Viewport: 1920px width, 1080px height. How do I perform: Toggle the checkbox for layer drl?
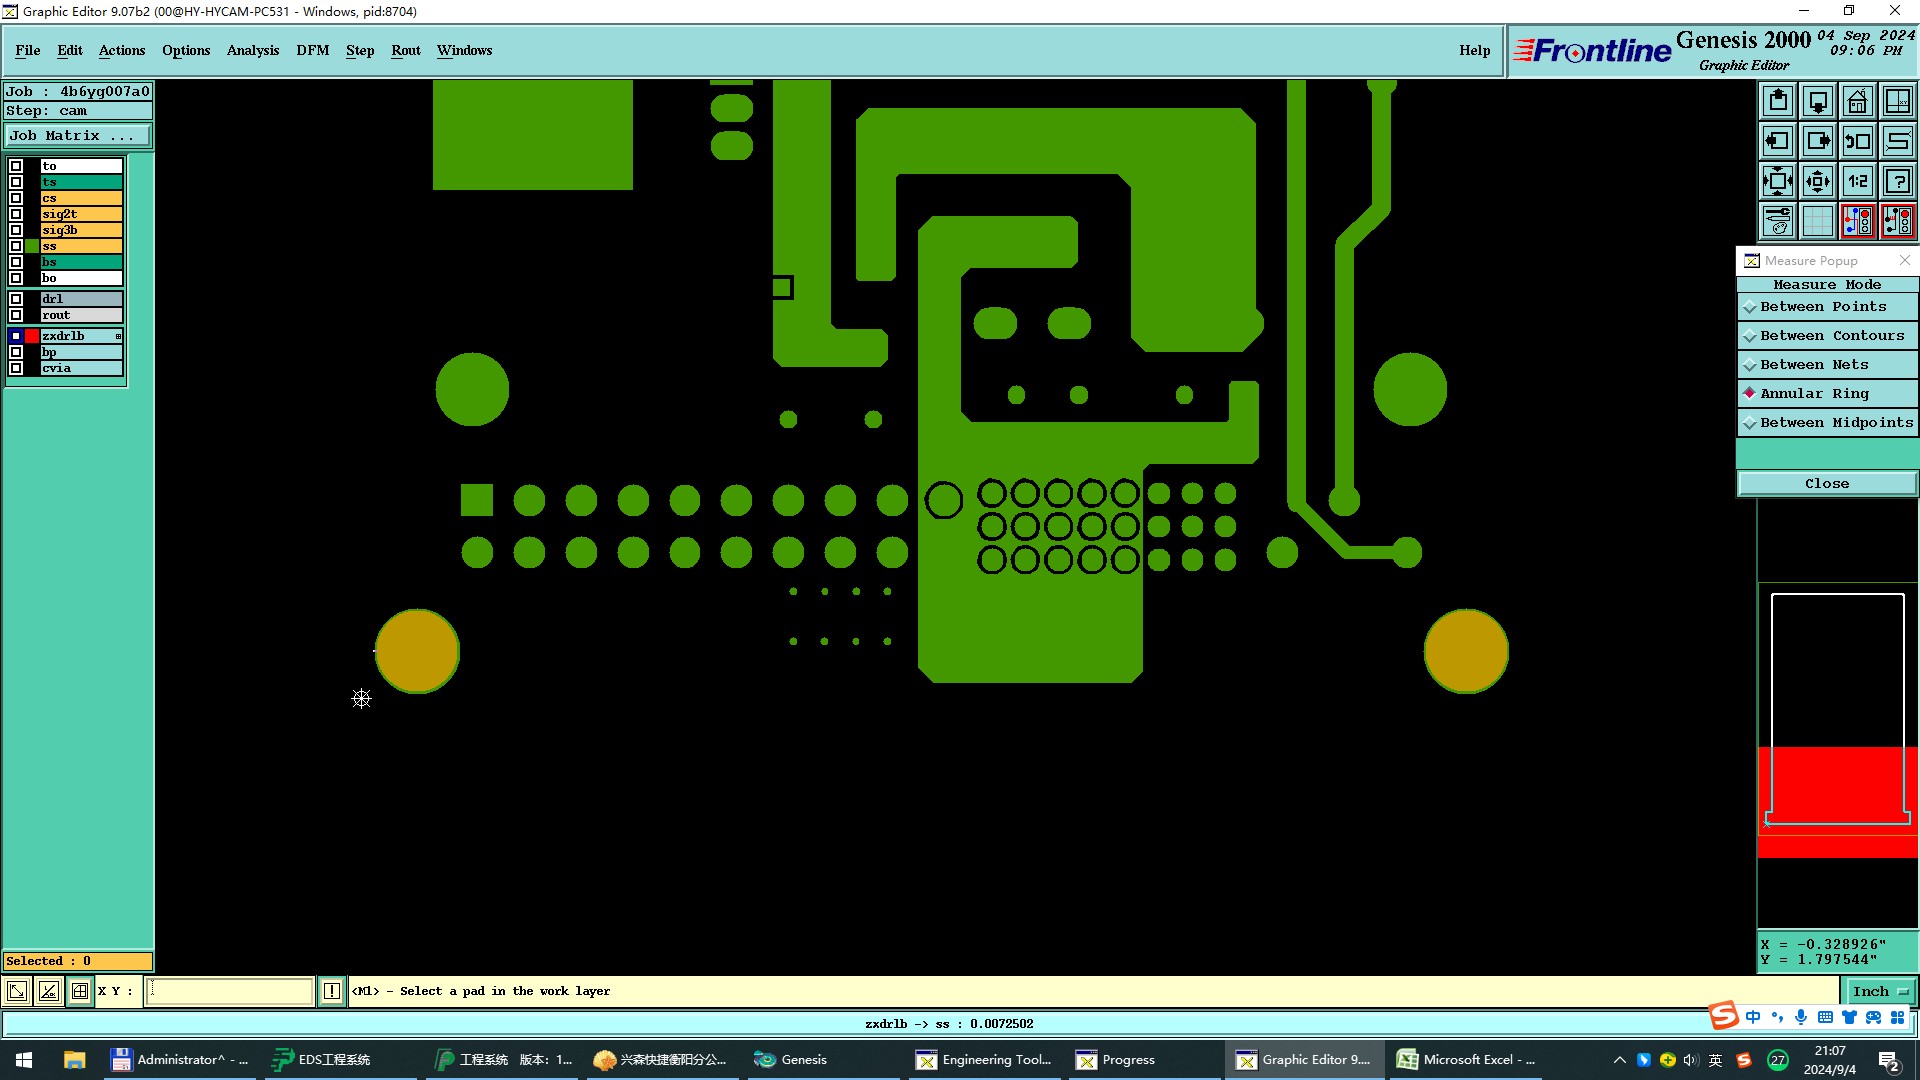click(x=16, y=299)
